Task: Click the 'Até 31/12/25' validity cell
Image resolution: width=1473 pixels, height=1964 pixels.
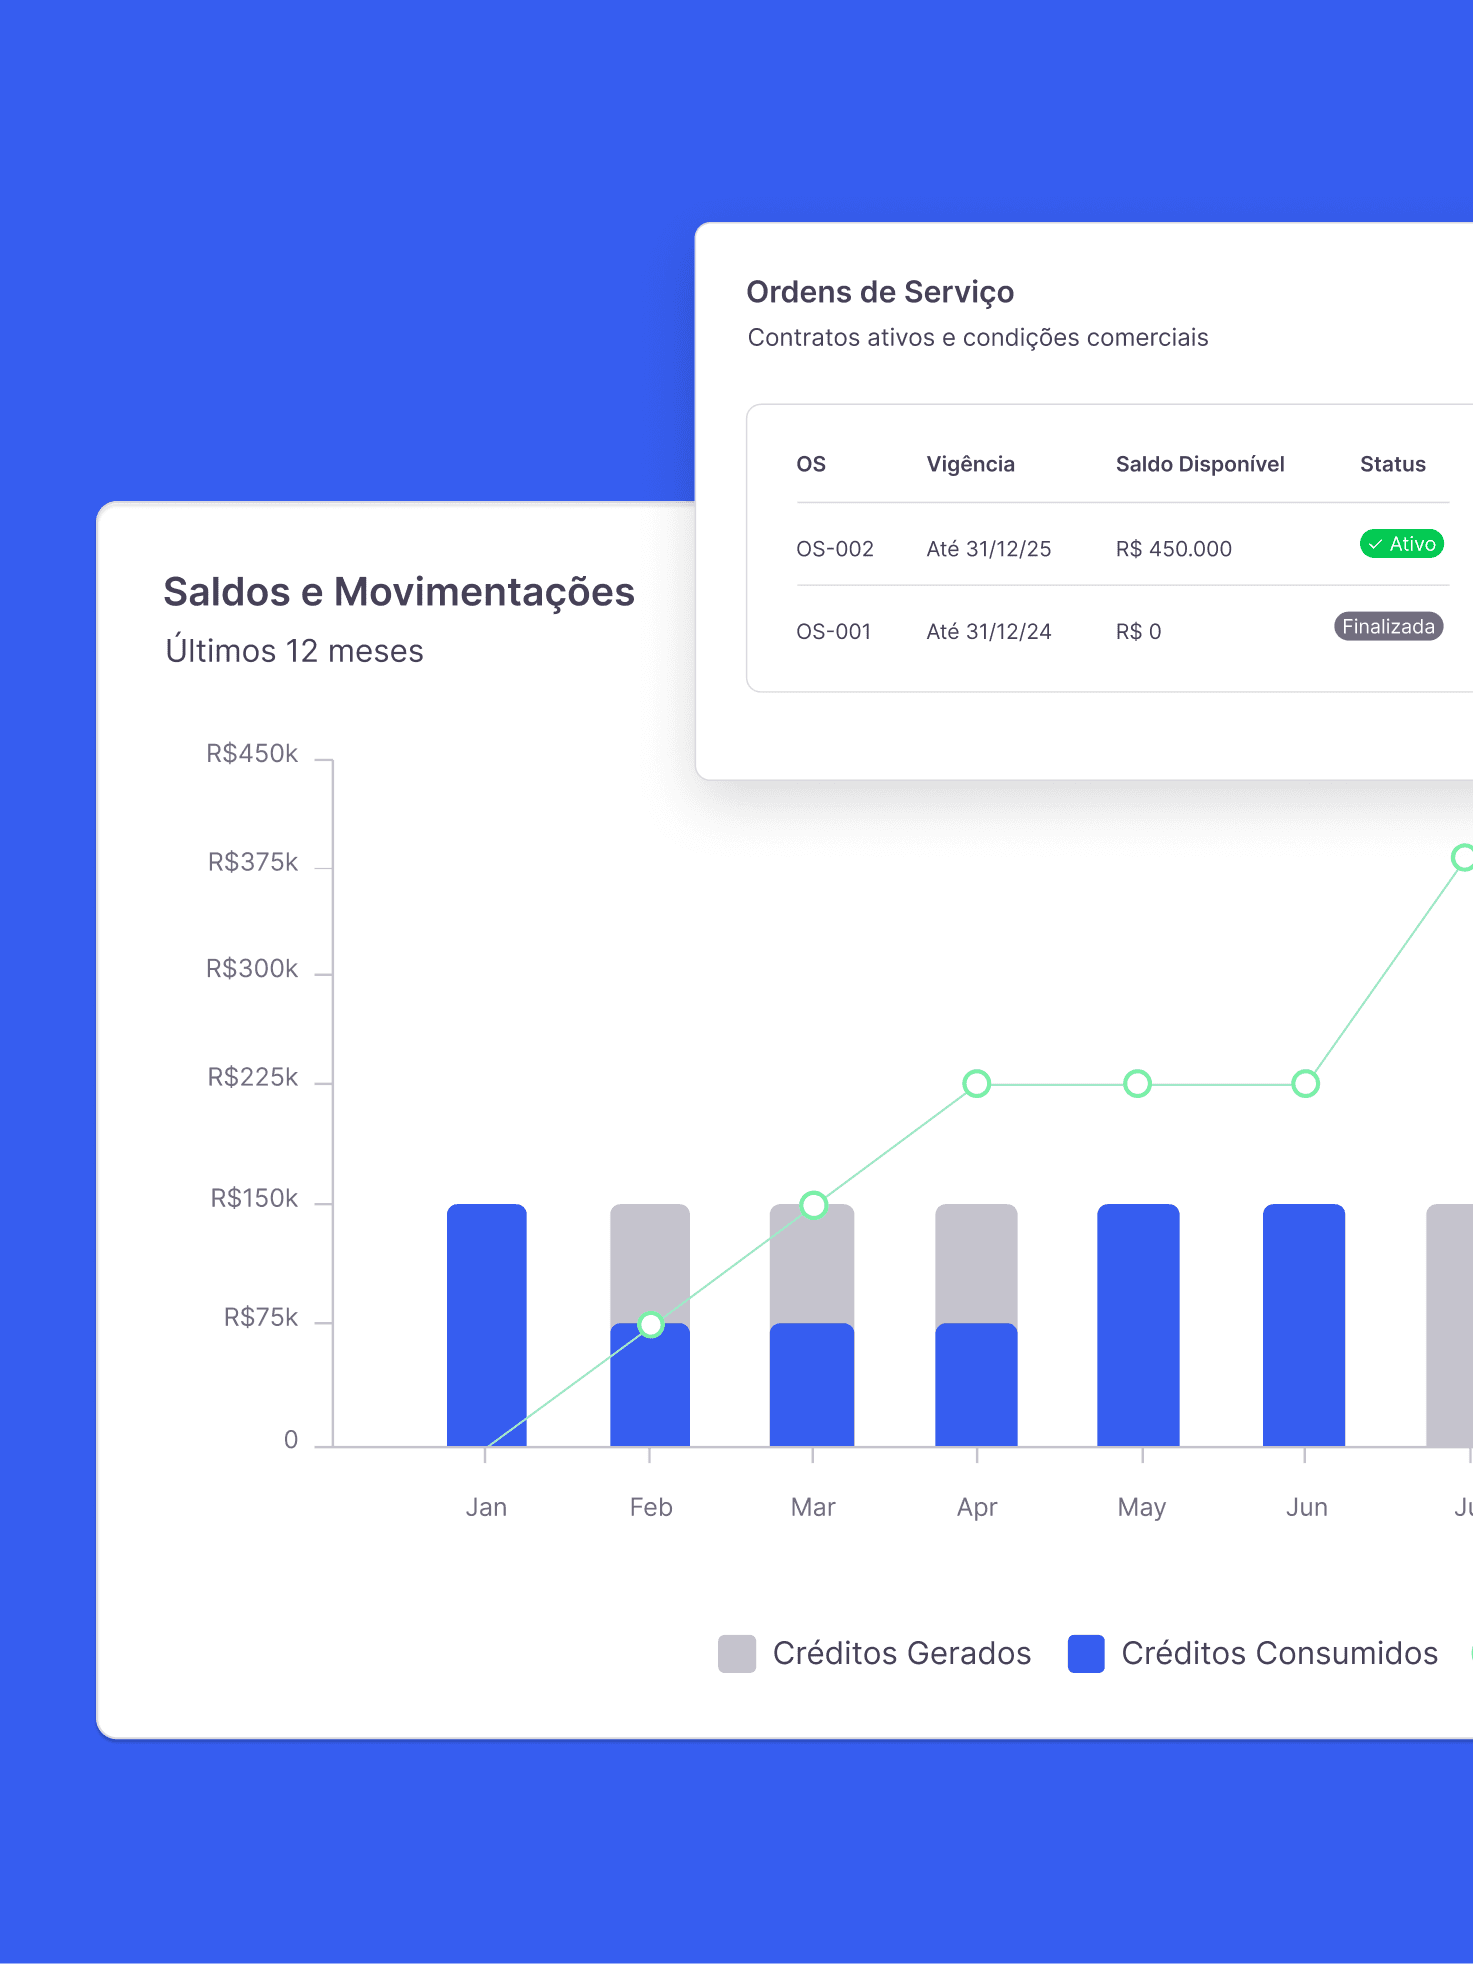Action: 989,549
